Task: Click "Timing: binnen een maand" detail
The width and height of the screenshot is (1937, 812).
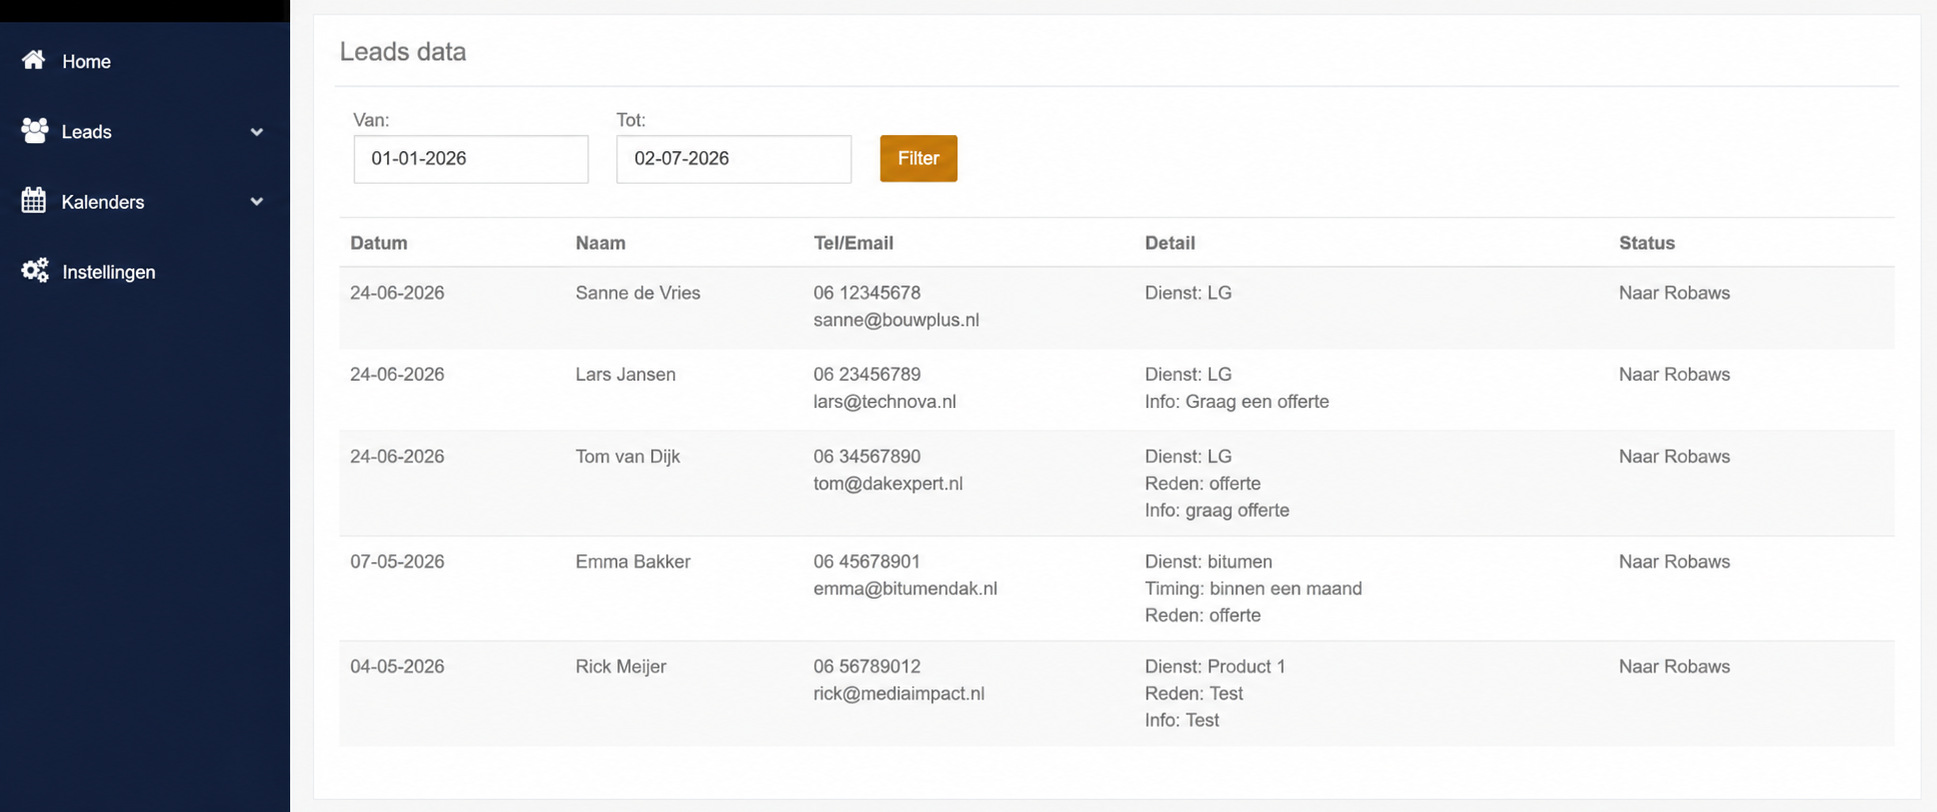Action: point(1253,588)
